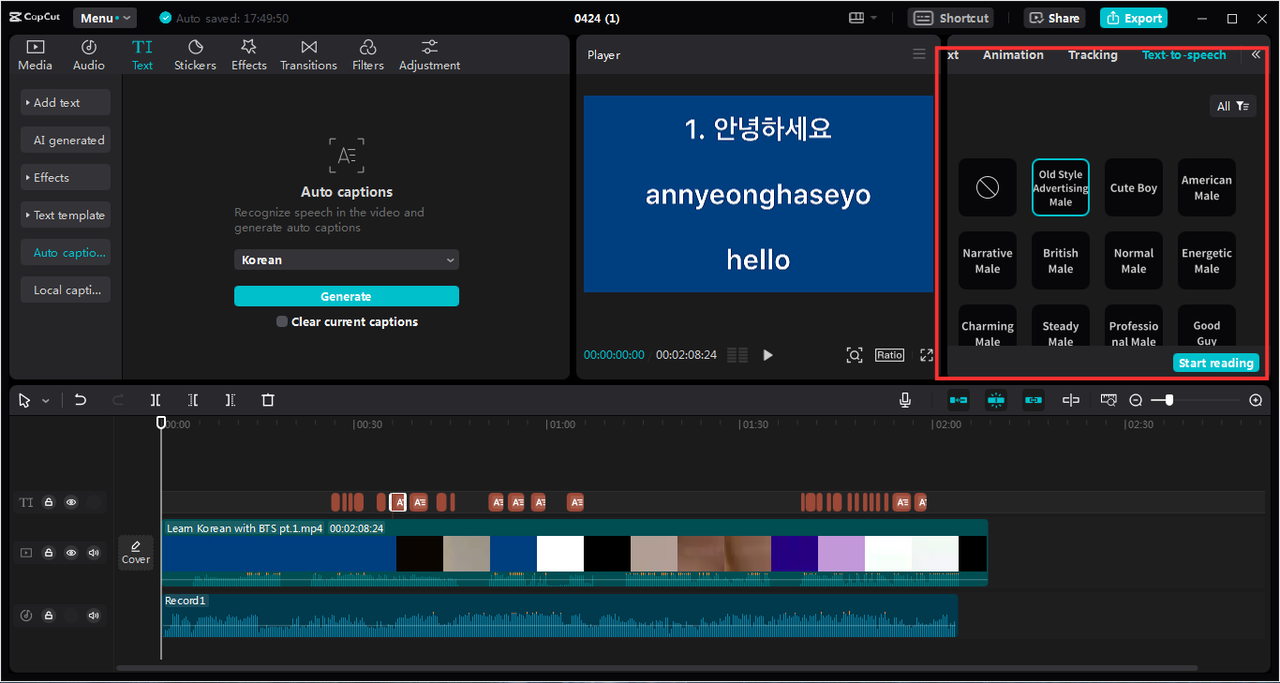This screenshot has width=1280, height=683.
Task: Click the Generate button
Action: pyautogui.click(x=346, y=296)
